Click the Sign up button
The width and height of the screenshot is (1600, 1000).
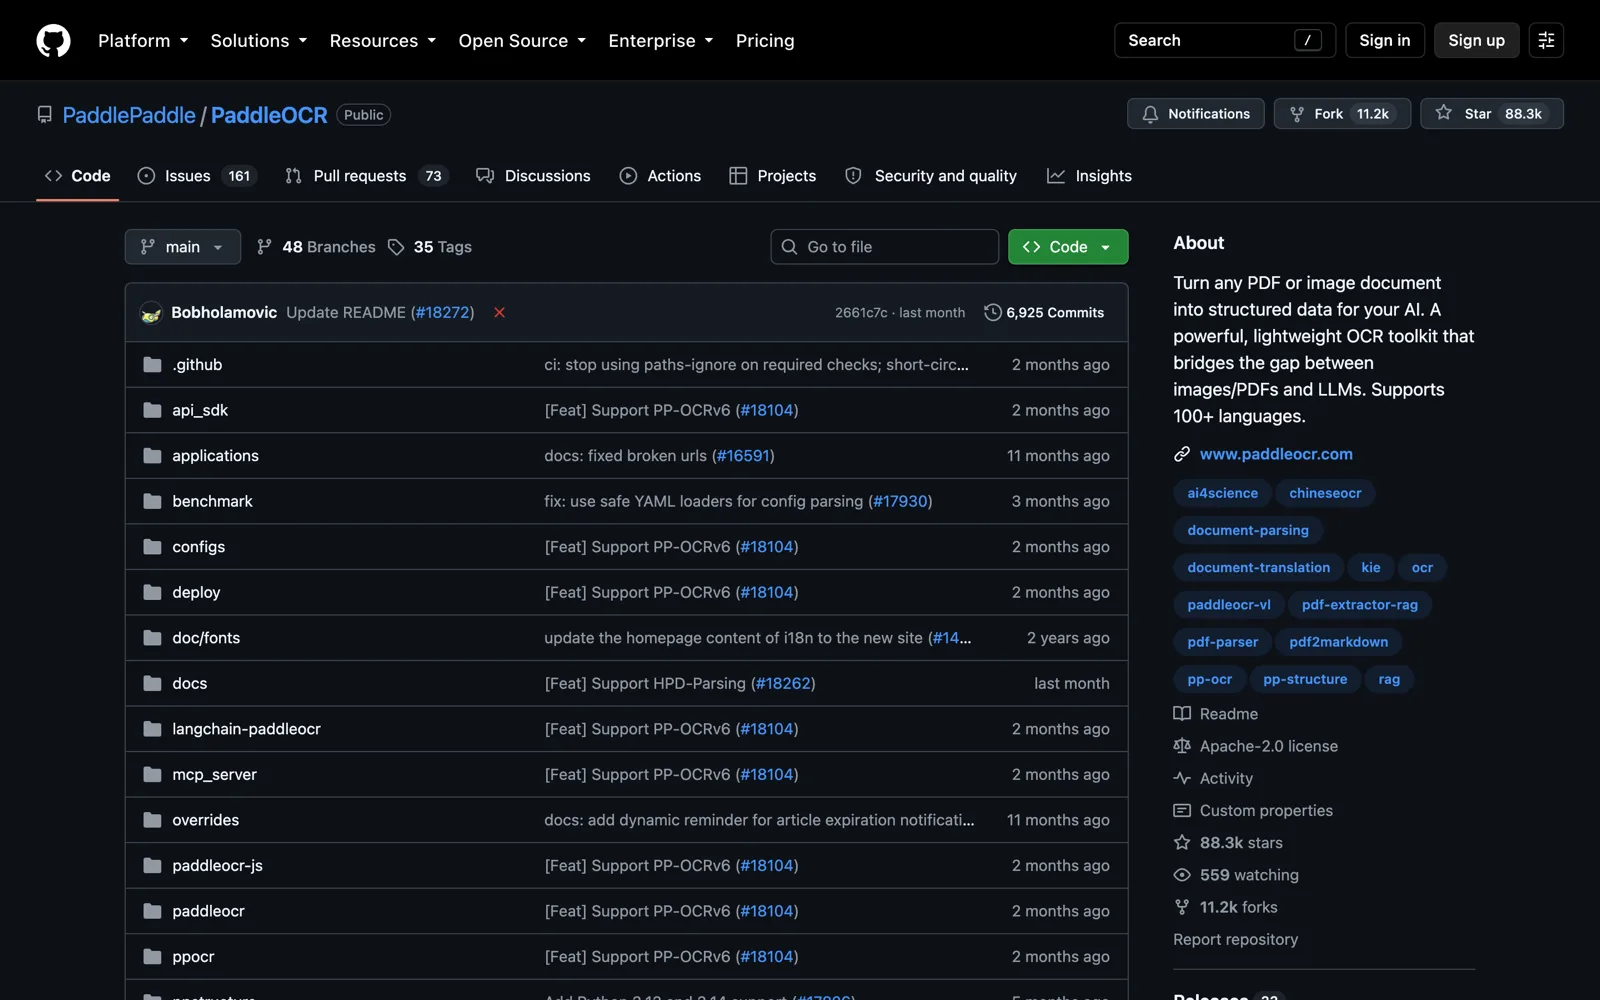pyautogui.click(x=1477, y=40)
